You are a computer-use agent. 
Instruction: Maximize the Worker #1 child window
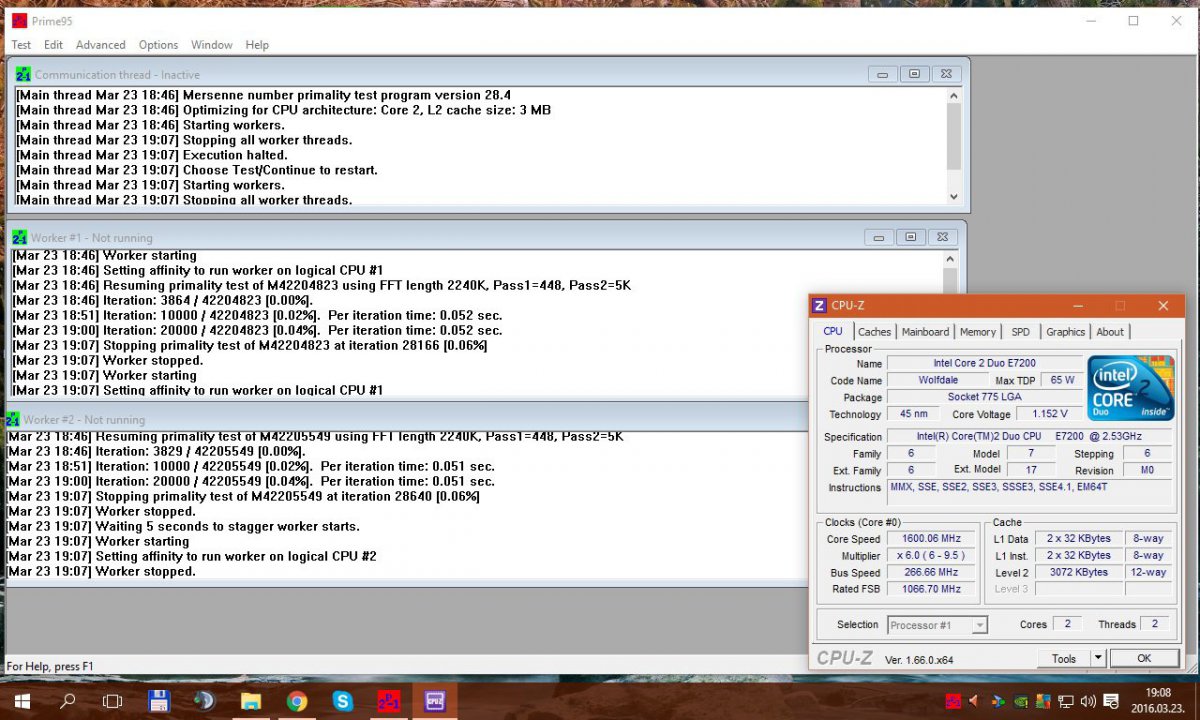(910, 238)
